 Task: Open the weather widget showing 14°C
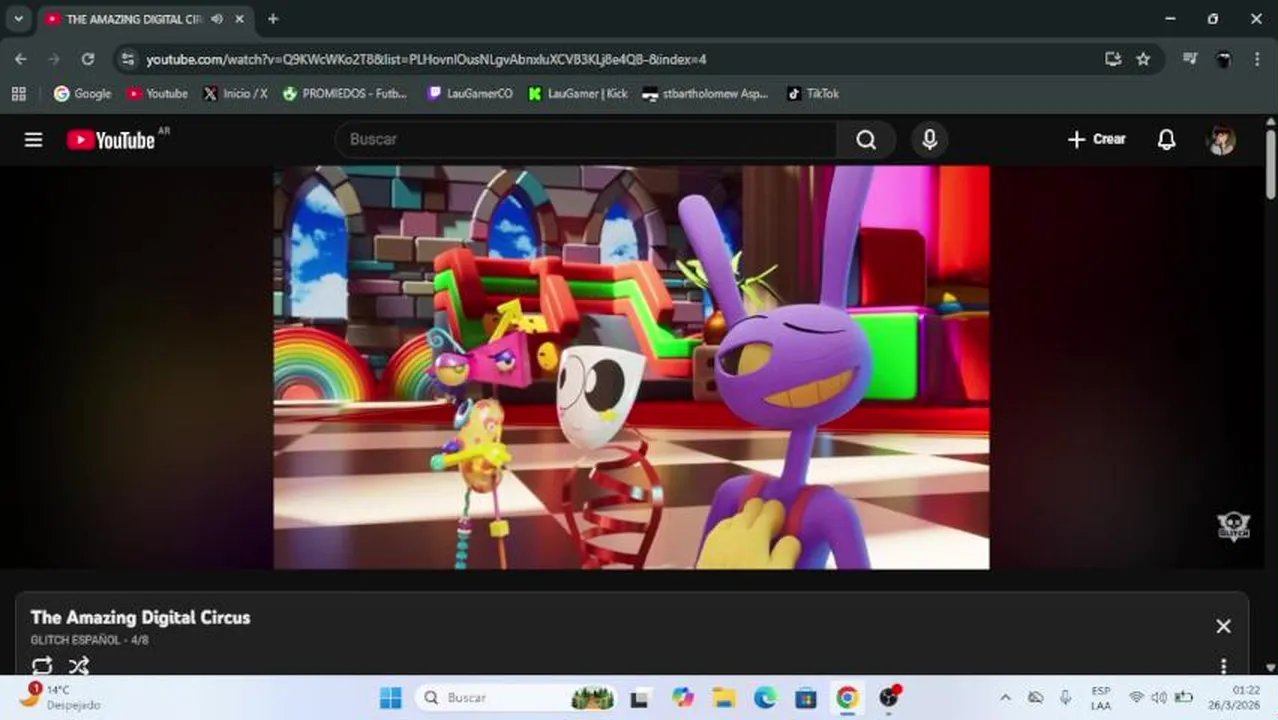(x=60, y=697)
